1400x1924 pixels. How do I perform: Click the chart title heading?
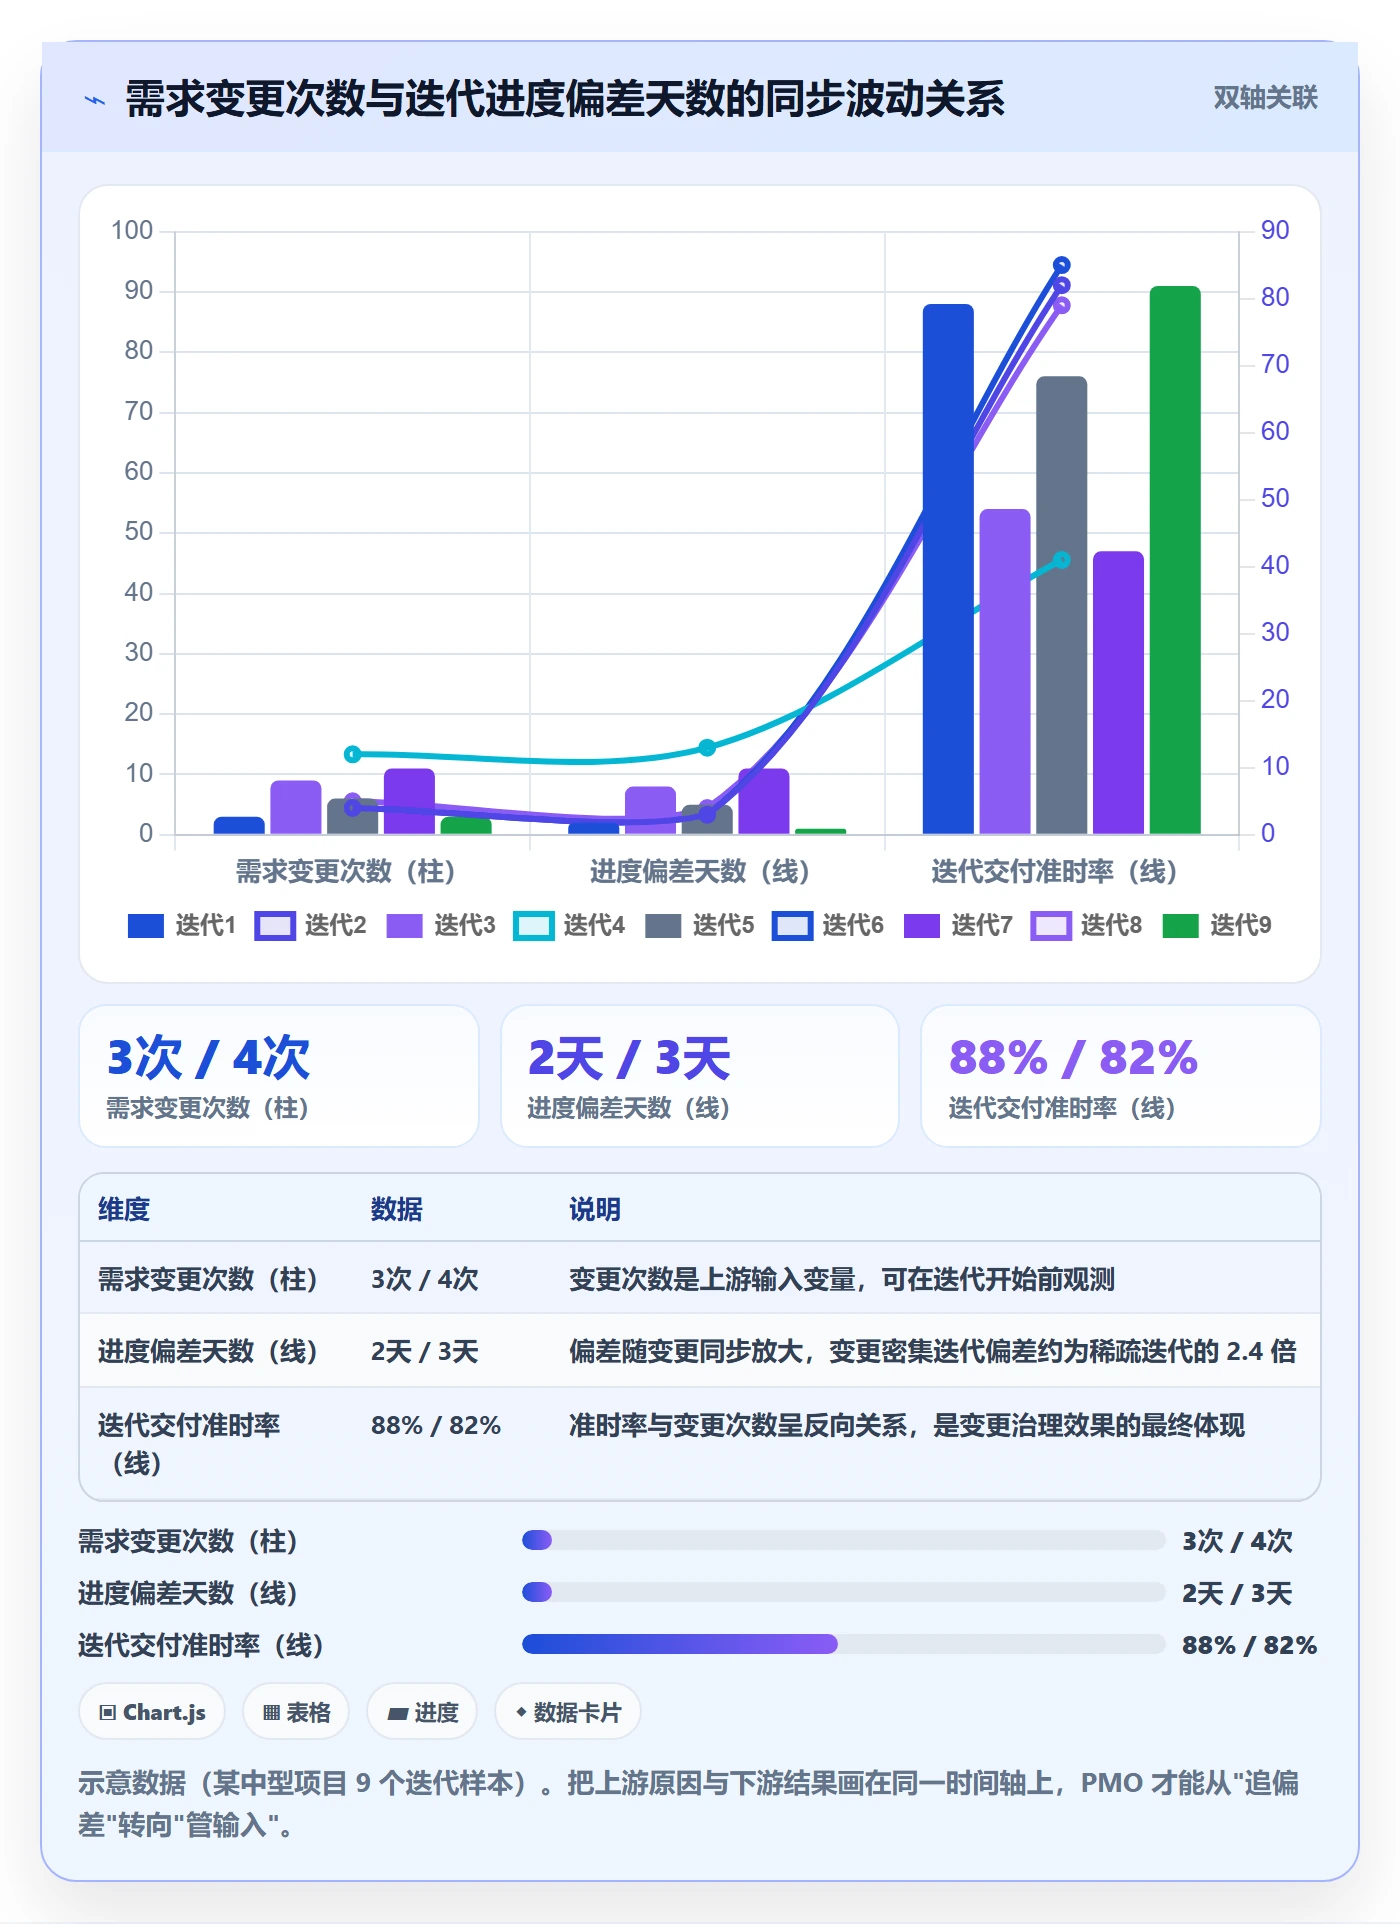565,99
